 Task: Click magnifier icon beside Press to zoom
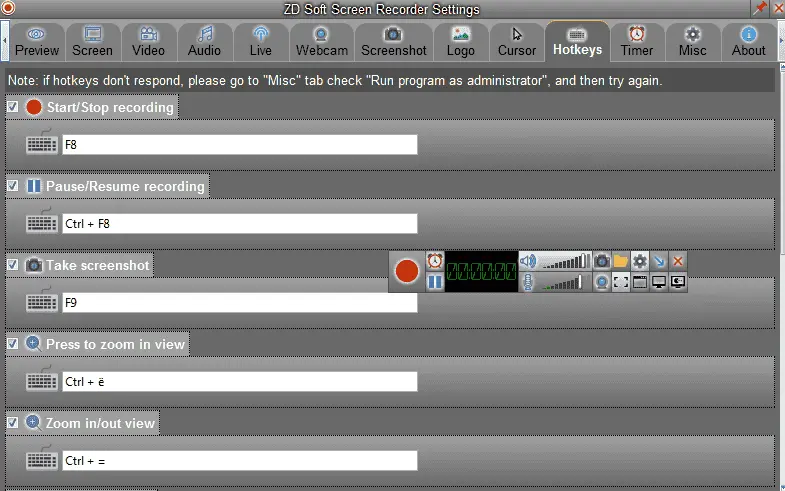point(34,344)
